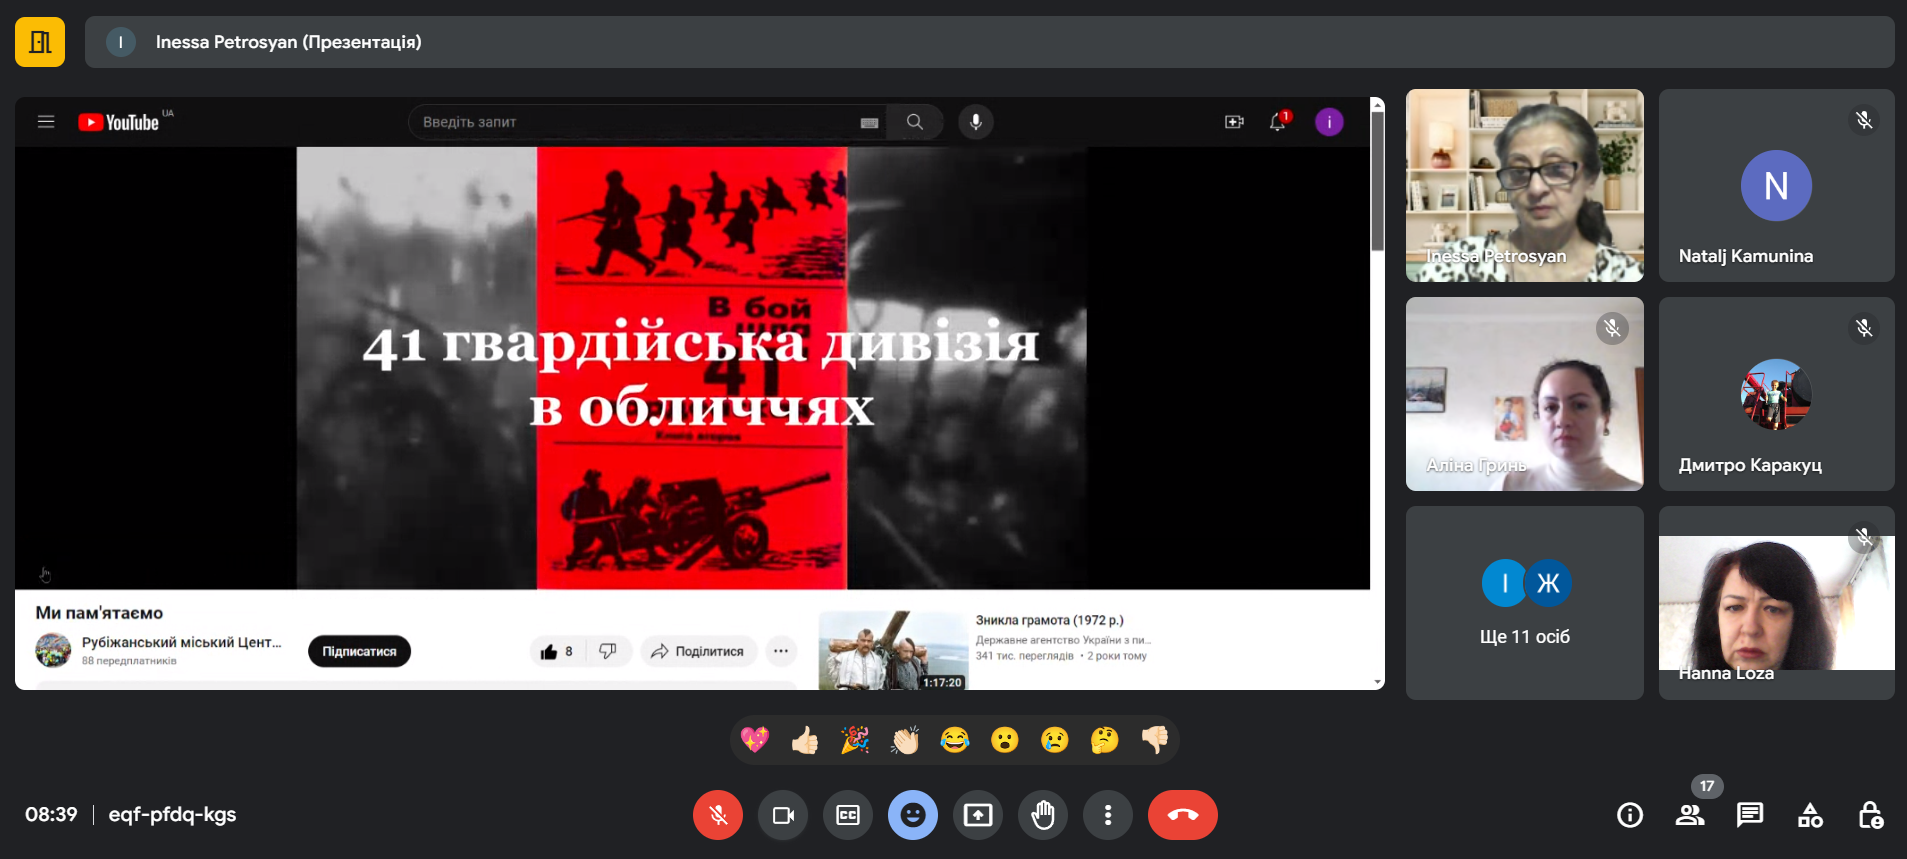This screenshot has width=1907, height=859.
Task: Leave the call
Action: pos(1182,815)
